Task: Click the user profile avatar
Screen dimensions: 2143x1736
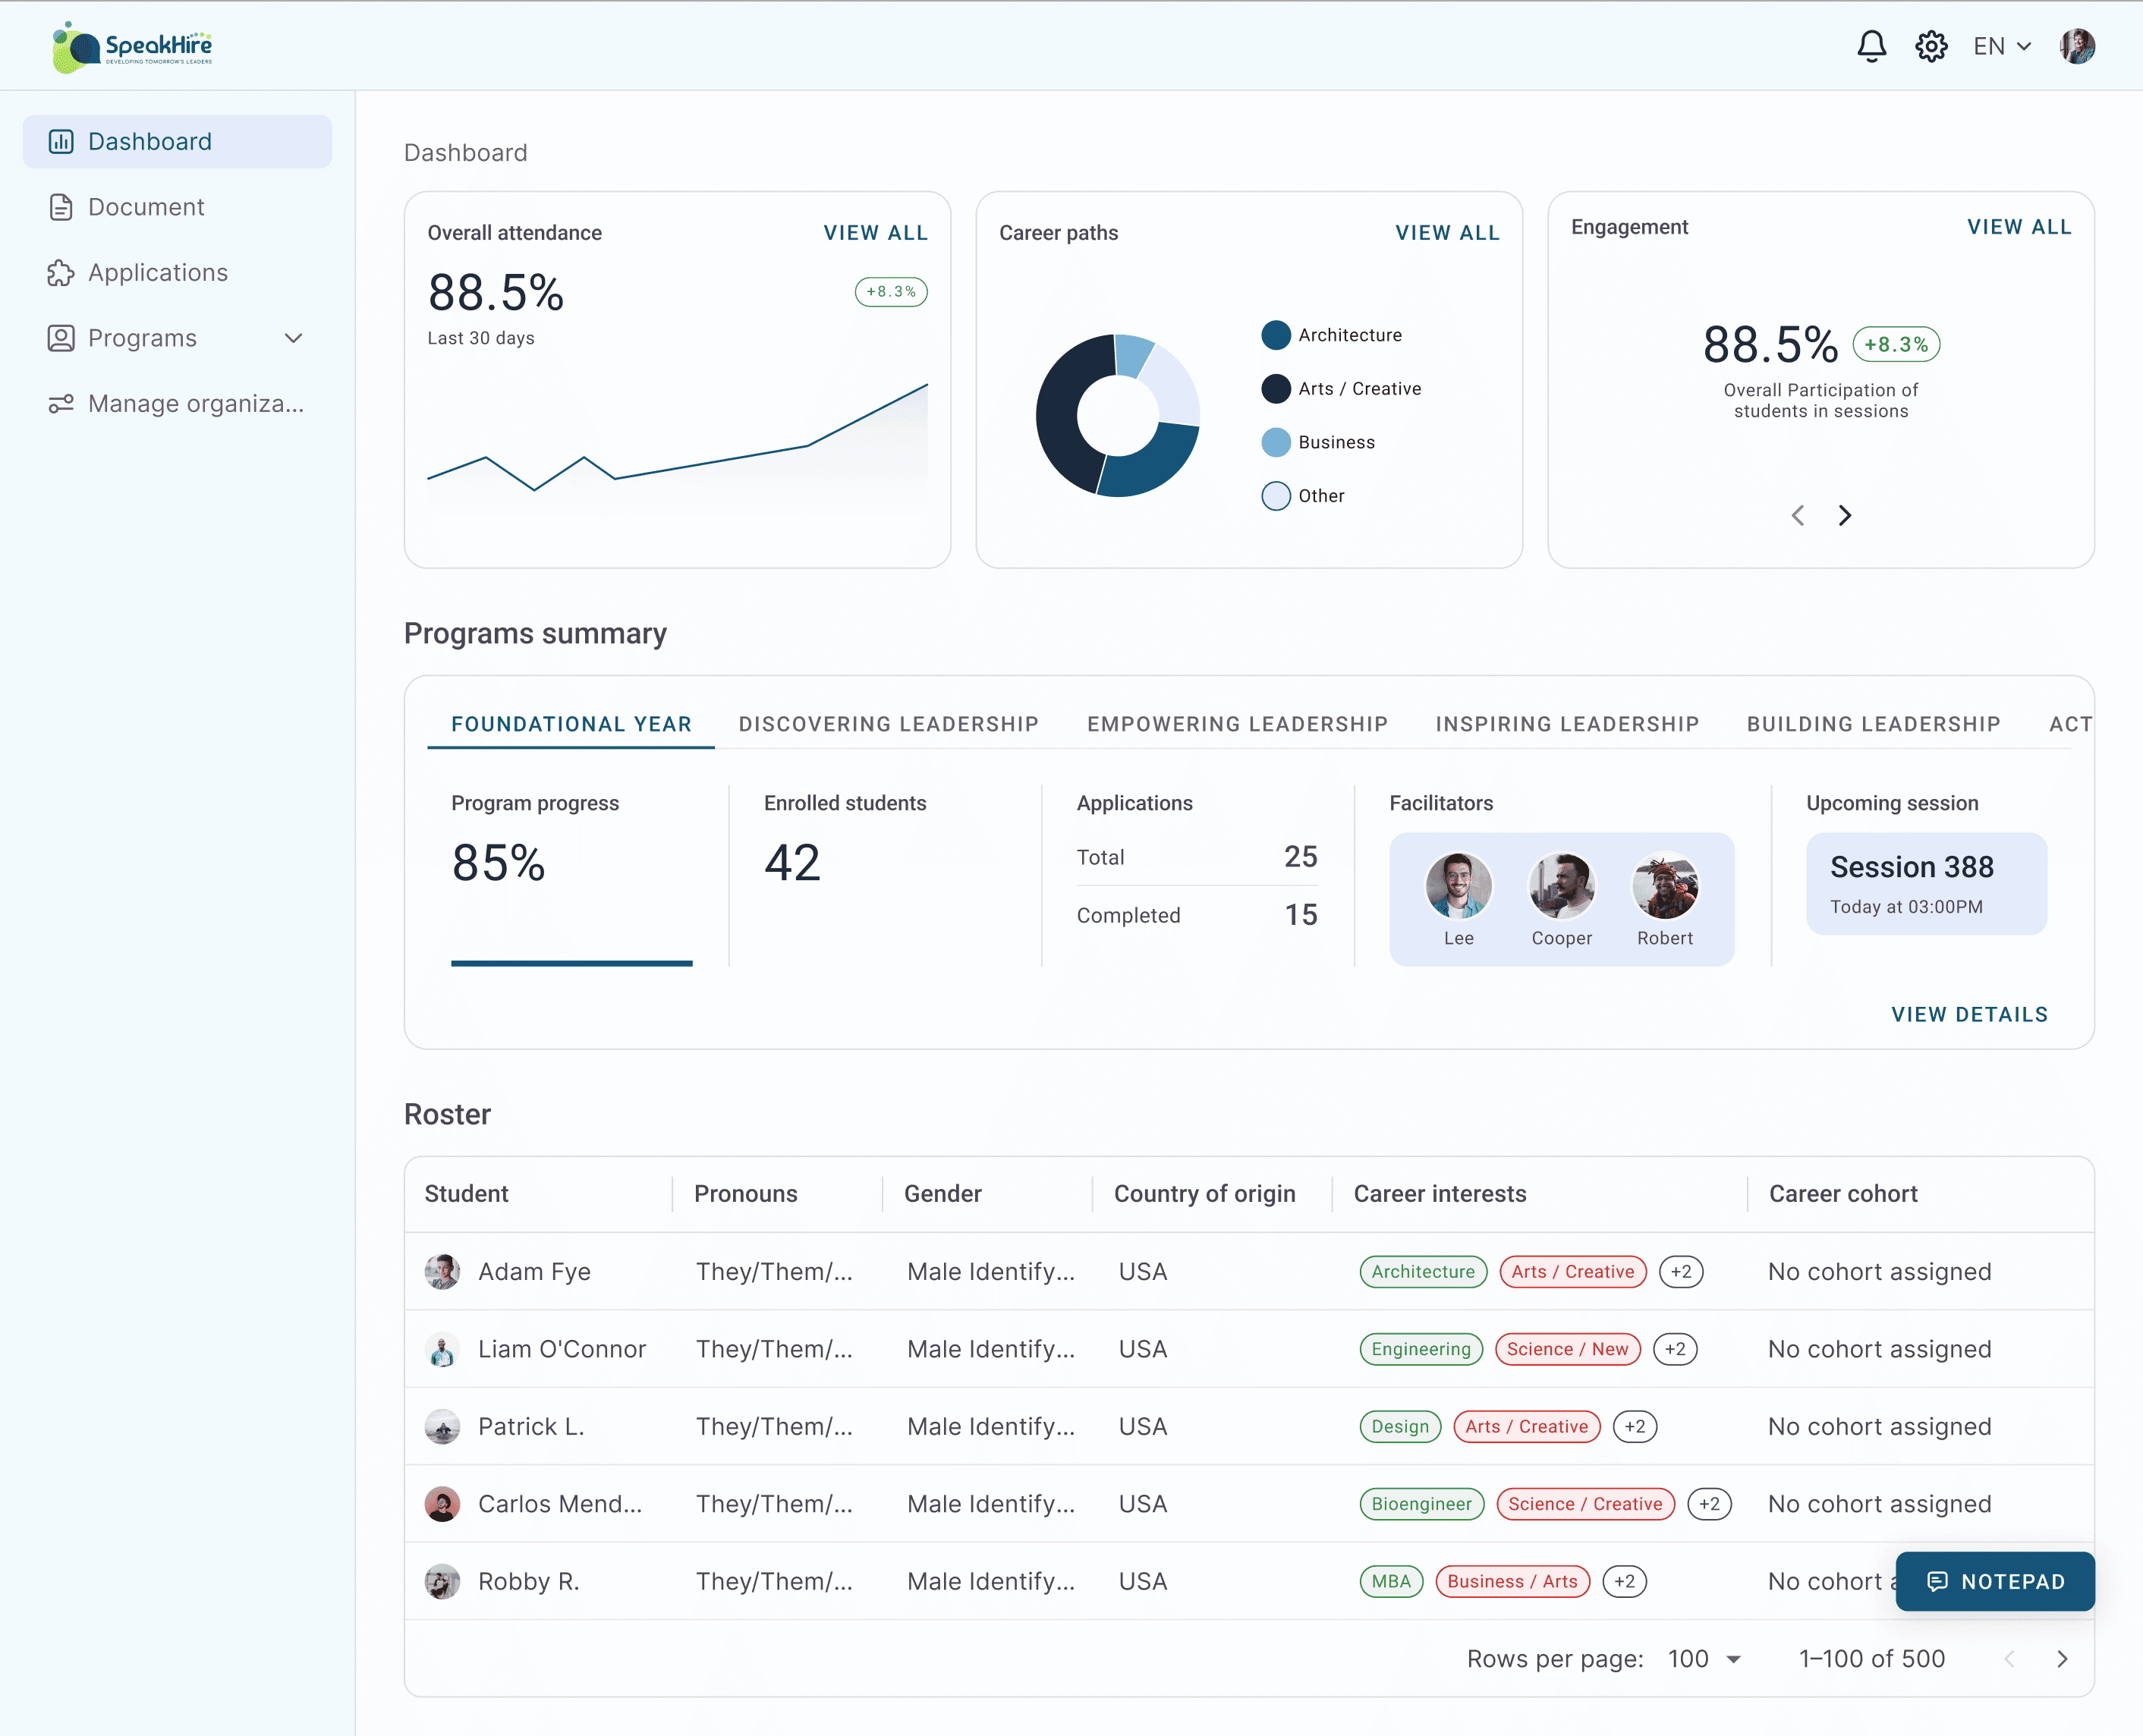Action: point(2077,46)
